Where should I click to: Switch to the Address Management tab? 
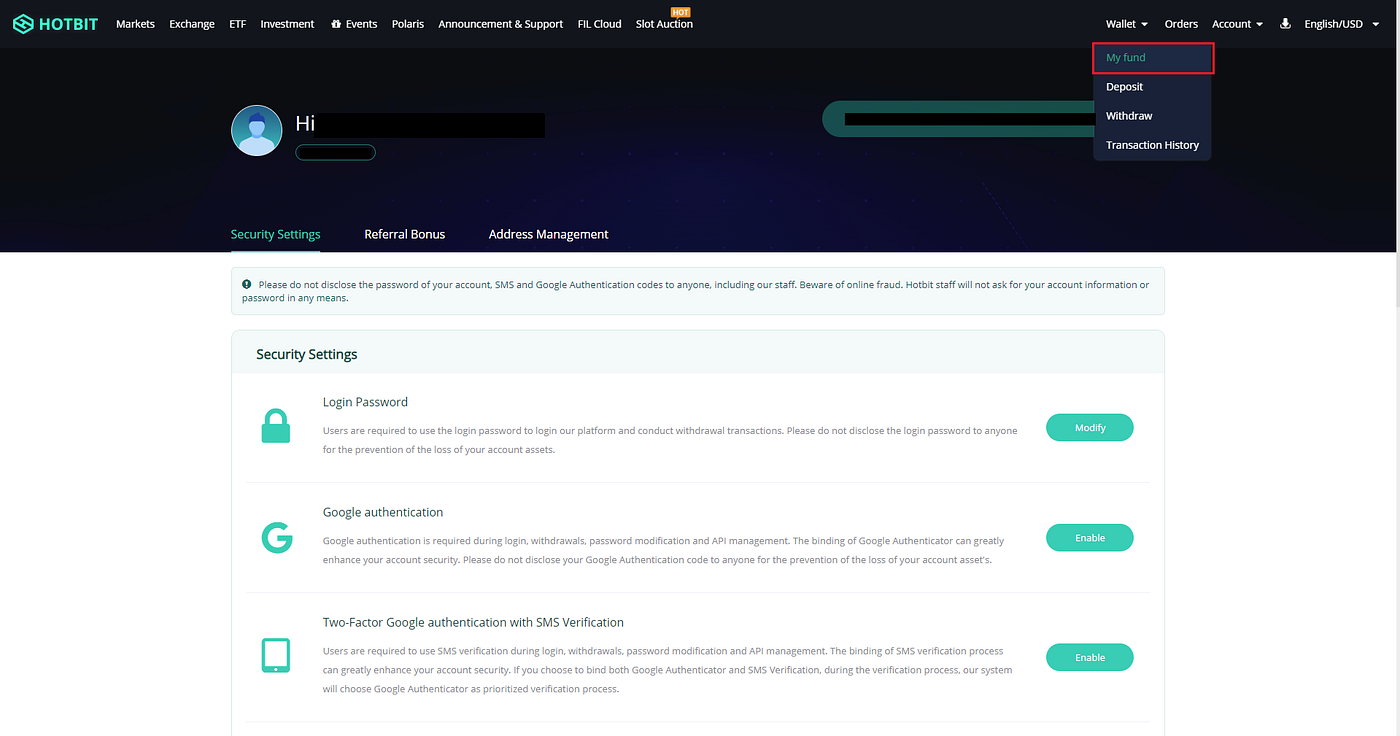549,234
